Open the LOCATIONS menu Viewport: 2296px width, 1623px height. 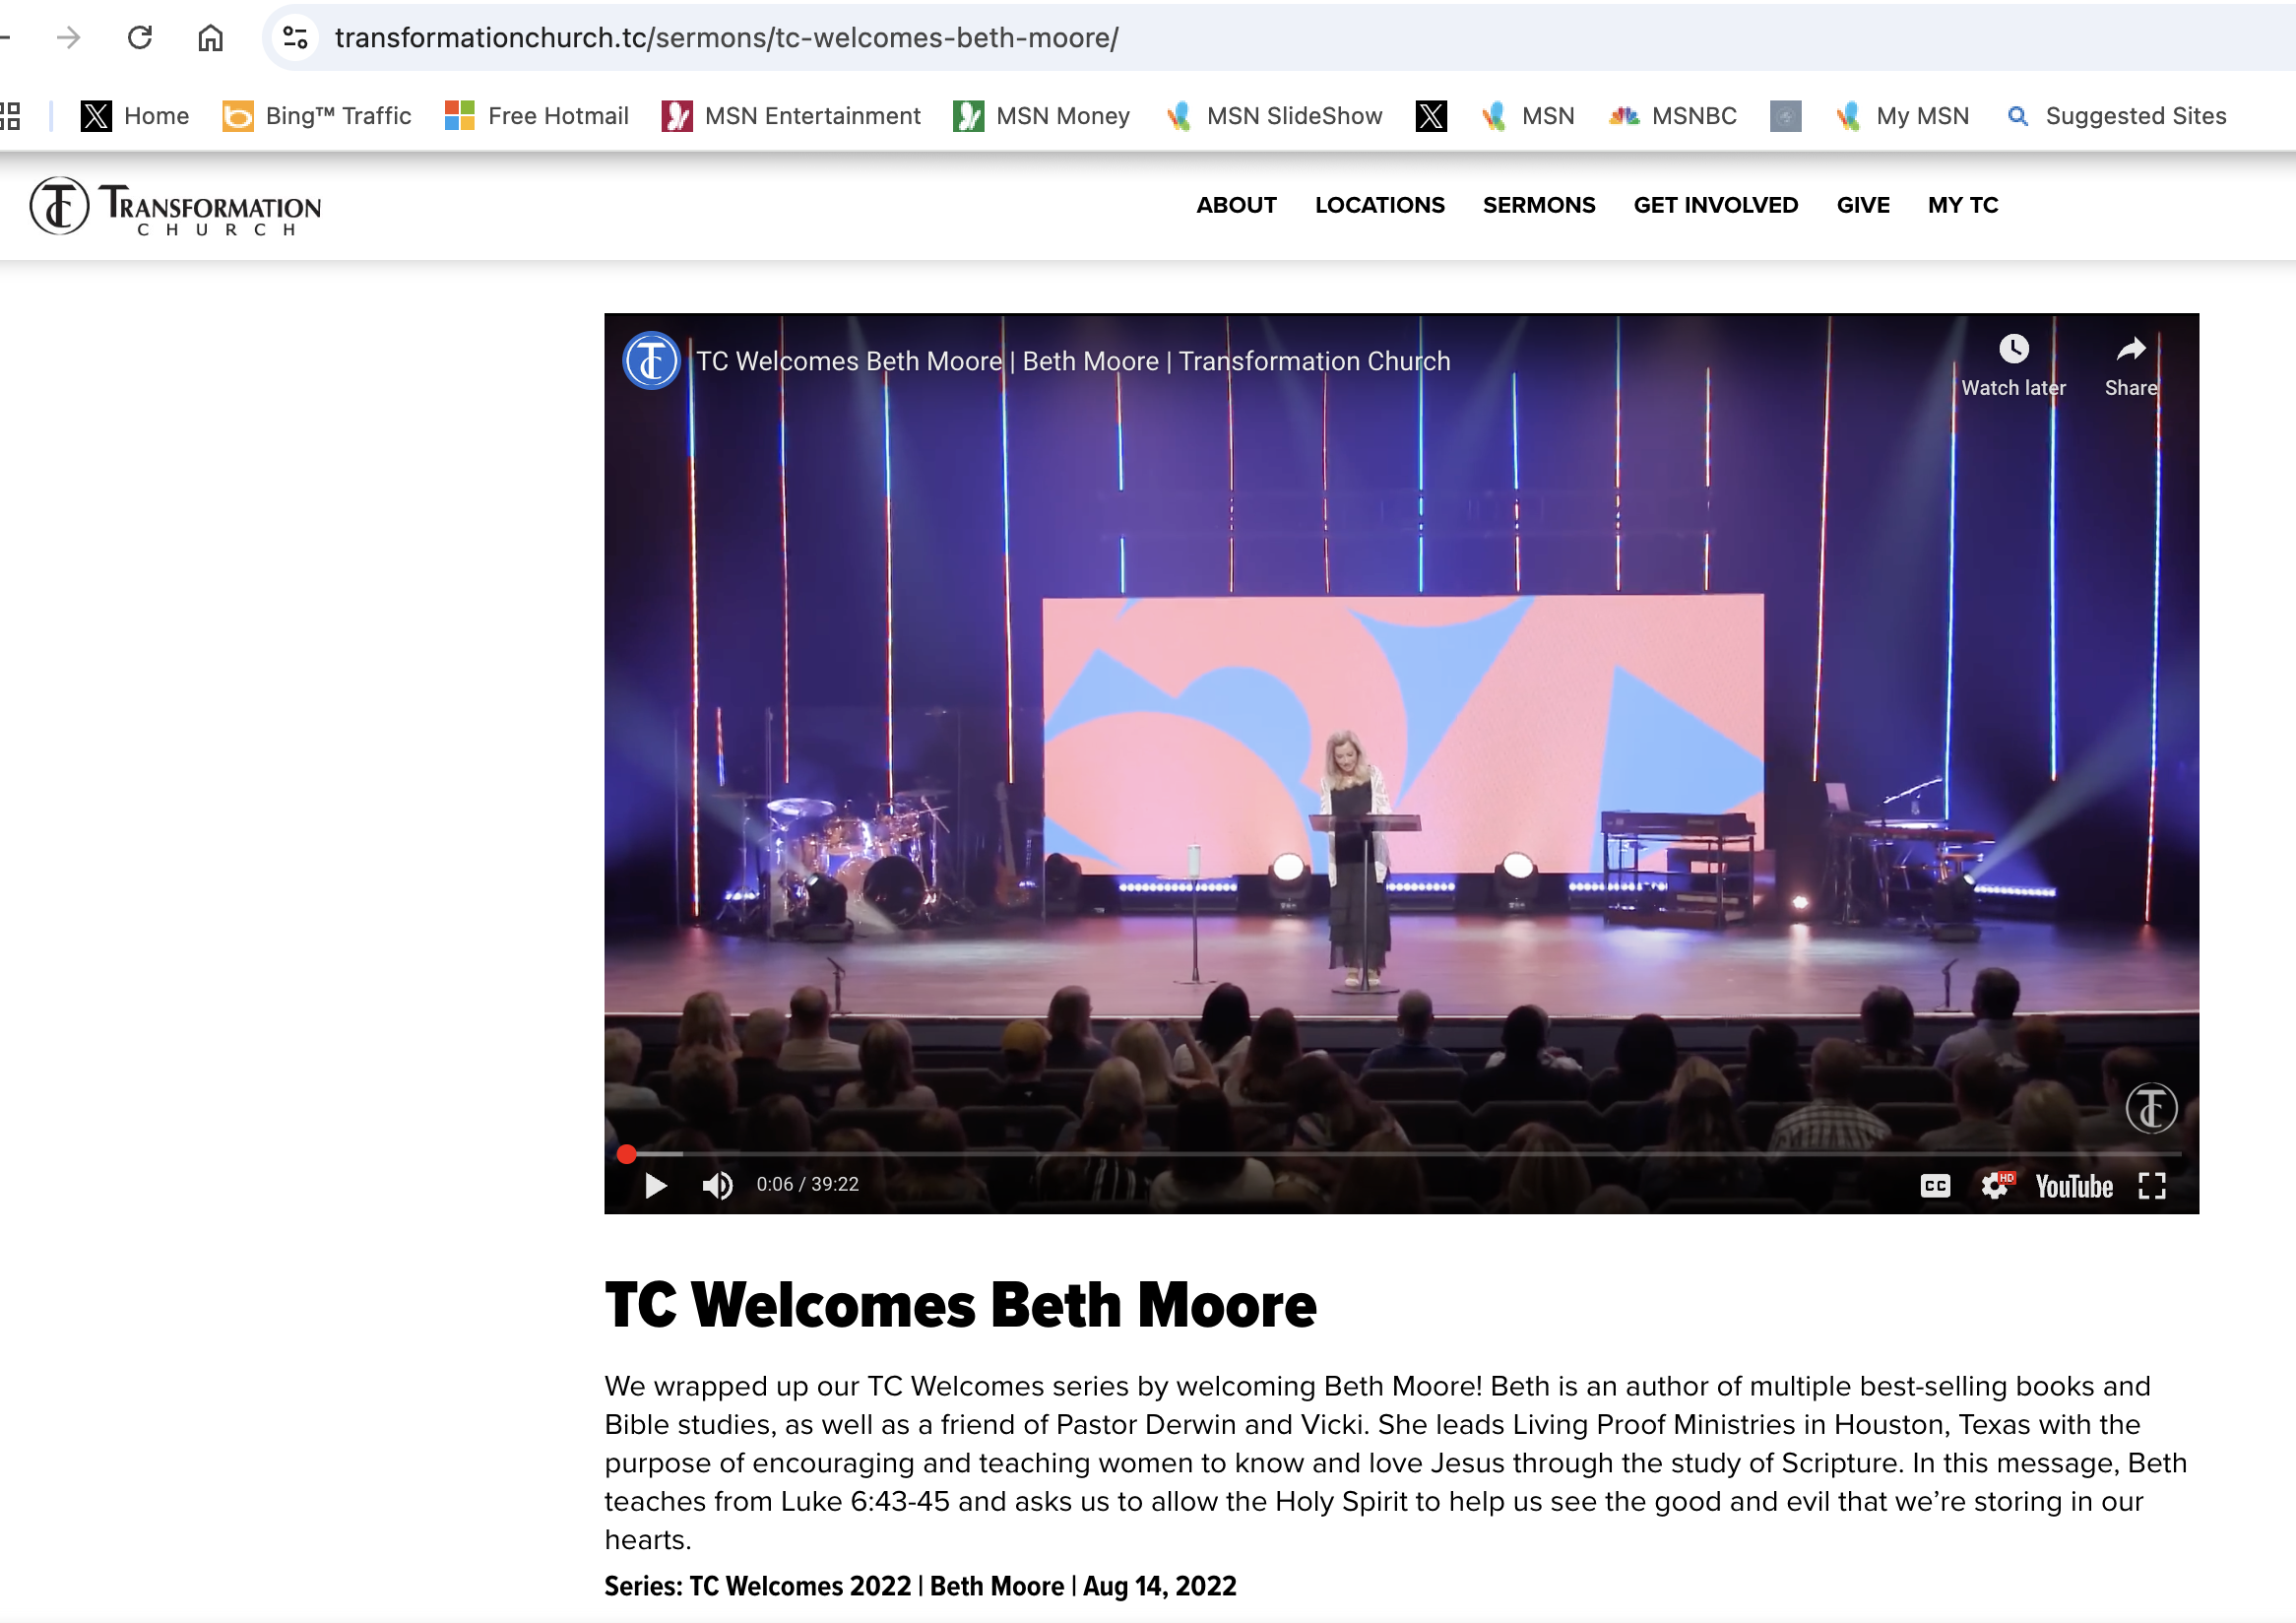[1379, 205]
